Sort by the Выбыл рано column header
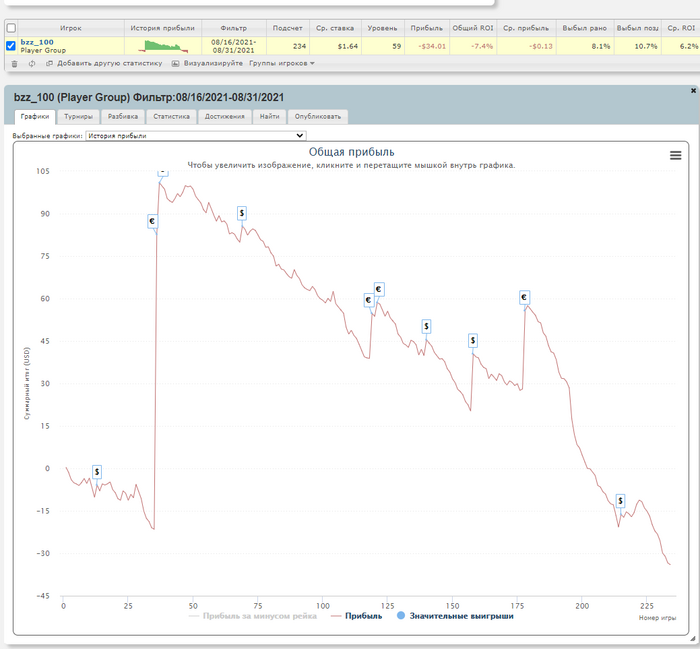This screenshot has width=700, height=649. (584, 28)
